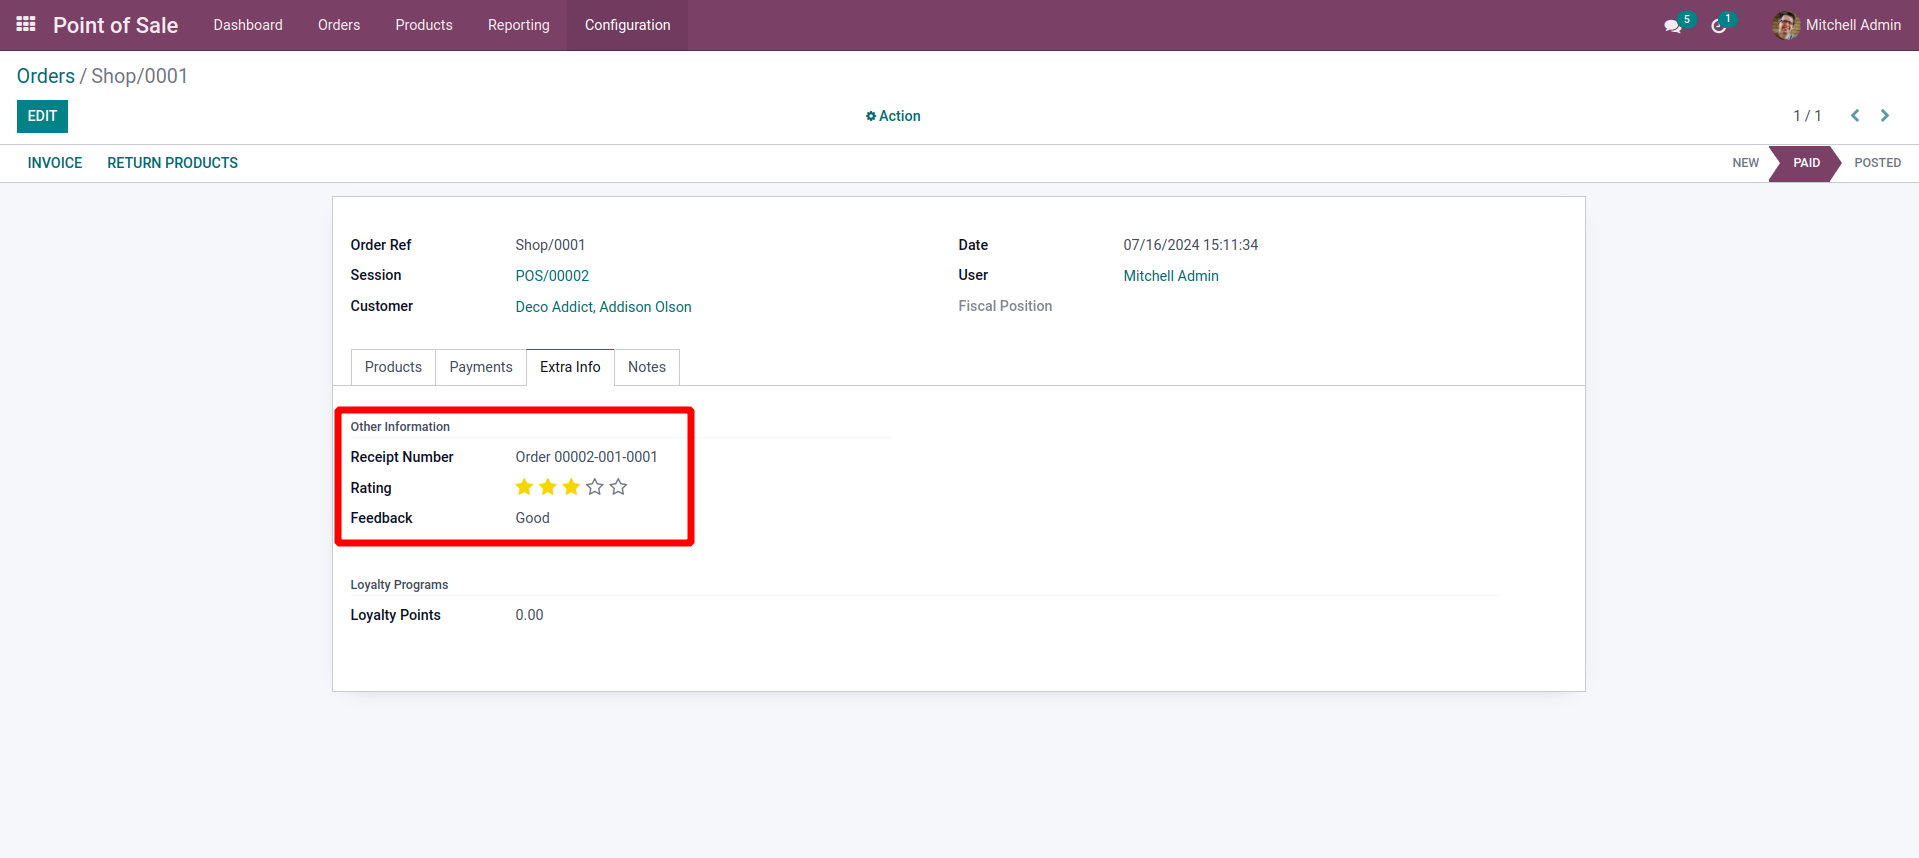Switch to the Products tab

point(393,367)
